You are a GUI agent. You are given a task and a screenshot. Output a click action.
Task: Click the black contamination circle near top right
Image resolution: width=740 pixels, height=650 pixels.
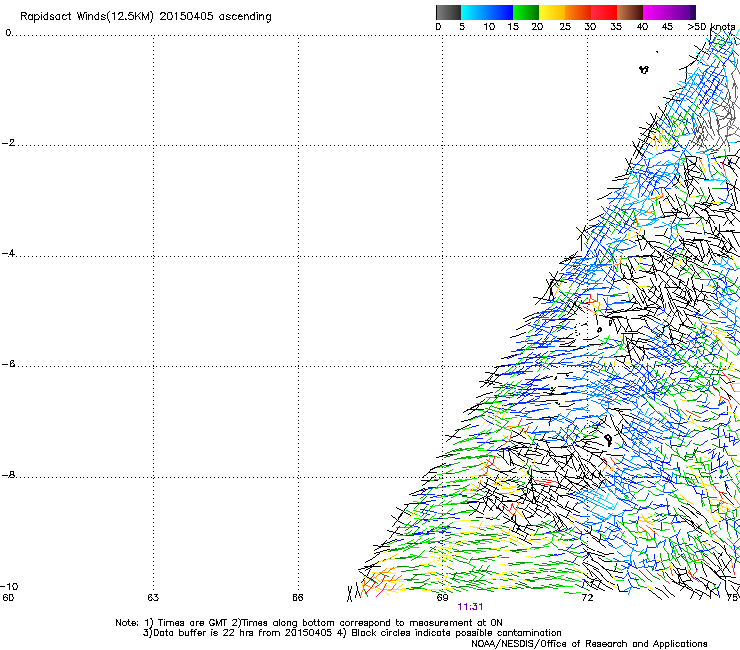[x=644, y=70]
